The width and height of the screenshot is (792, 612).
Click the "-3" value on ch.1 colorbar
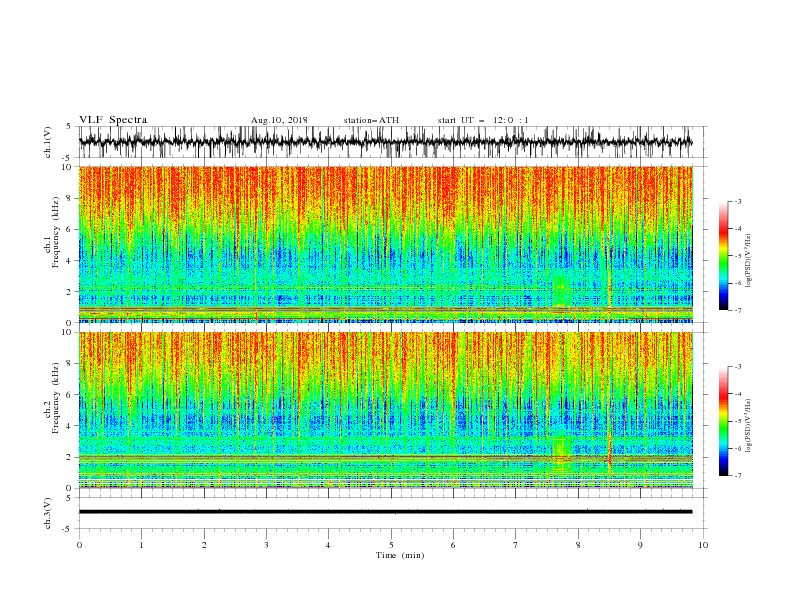(x=737, y=201)
